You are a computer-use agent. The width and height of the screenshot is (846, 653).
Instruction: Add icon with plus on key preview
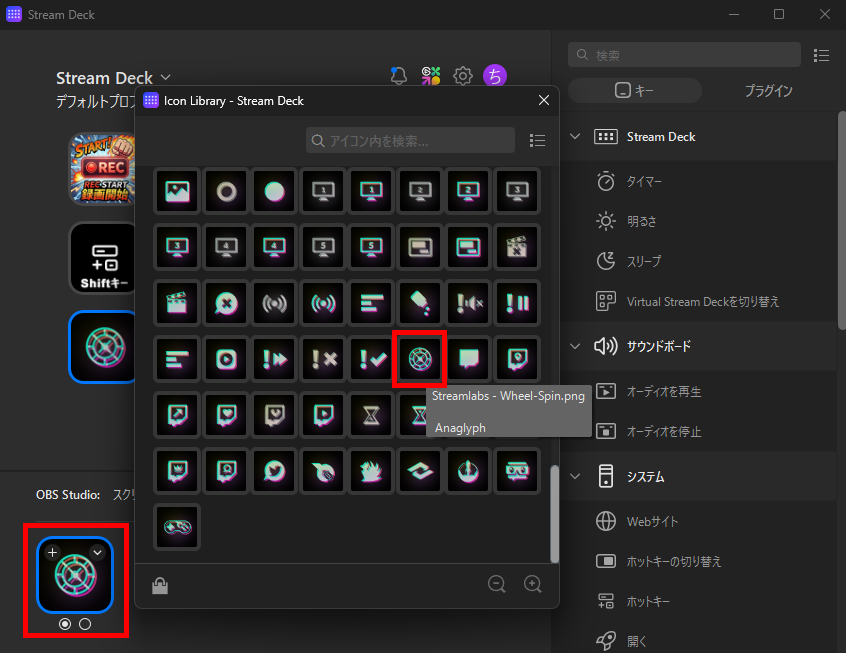click(52, 552)
